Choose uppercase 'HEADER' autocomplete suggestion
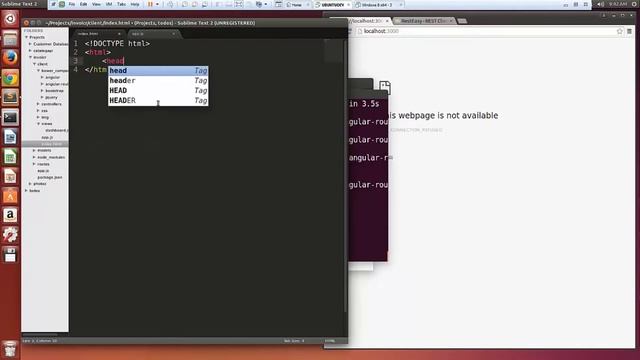 pos(158,100)
